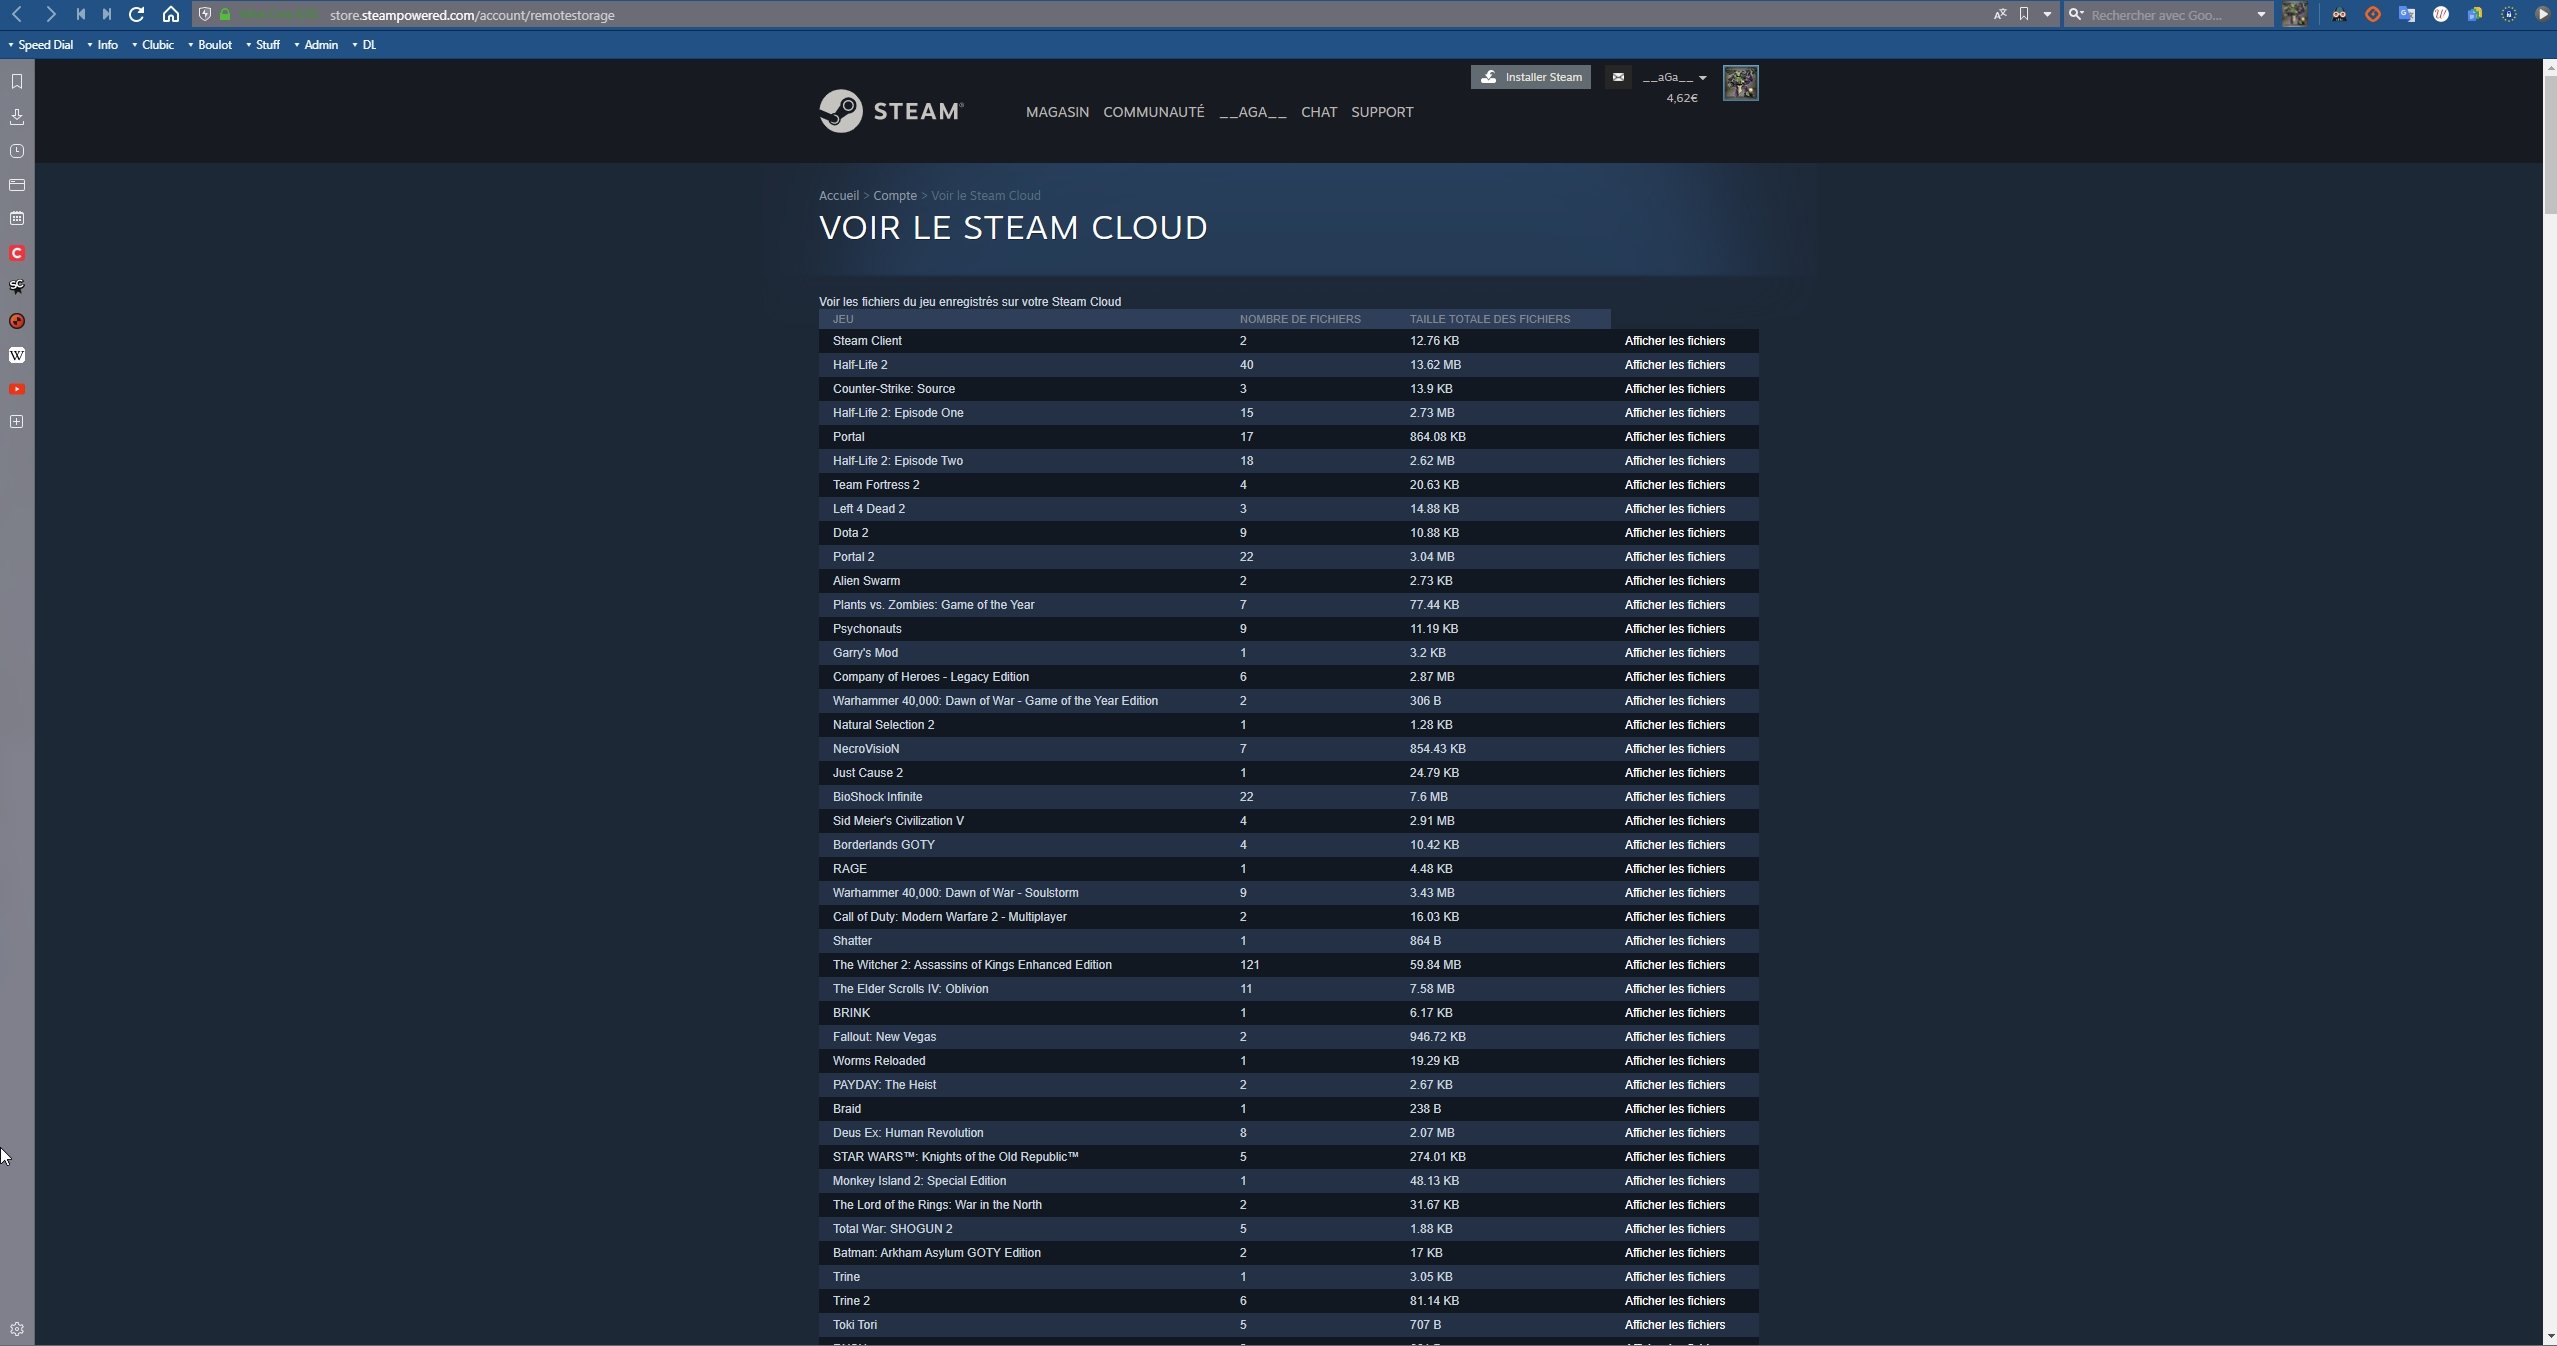Image resolution: width=2557 pixels, height=1346 pixels.
Task: Open the SUPPORT menu item
Action: pyautogui.click(x=1382, y=112)
